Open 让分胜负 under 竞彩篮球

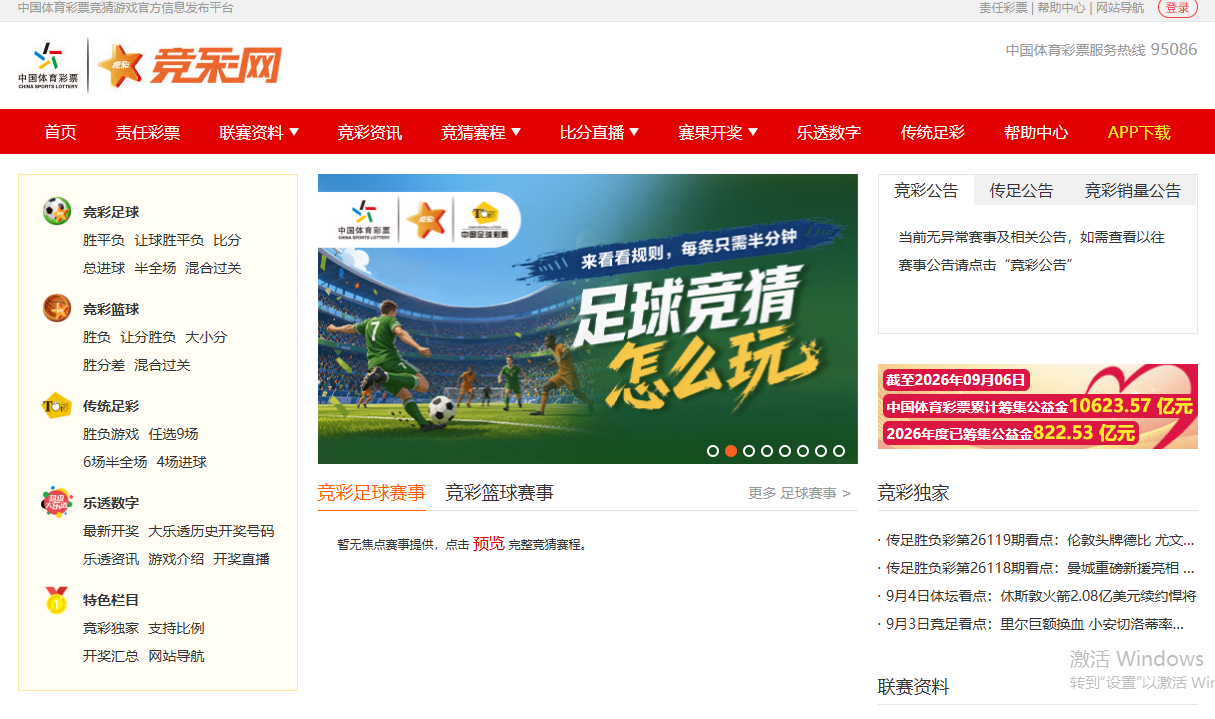[x=148, y=337]
